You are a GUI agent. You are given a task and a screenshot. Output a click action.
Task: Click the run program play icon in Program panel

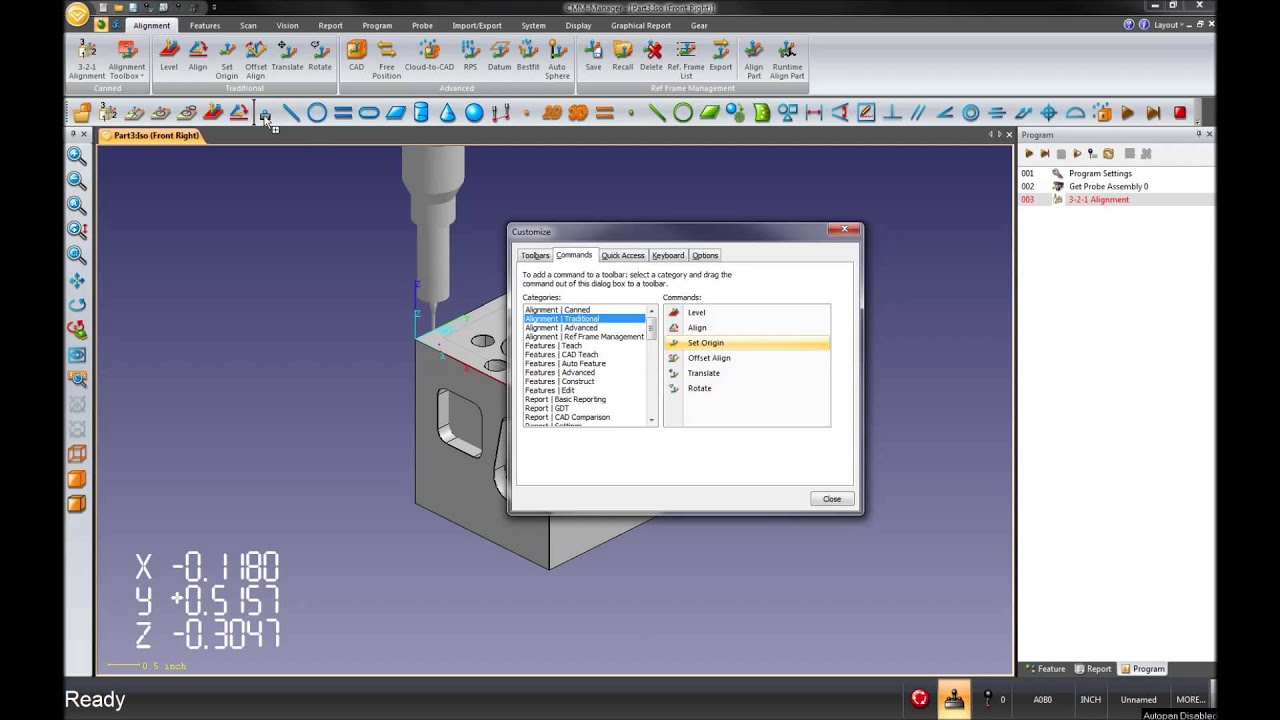pos(1028,154)
